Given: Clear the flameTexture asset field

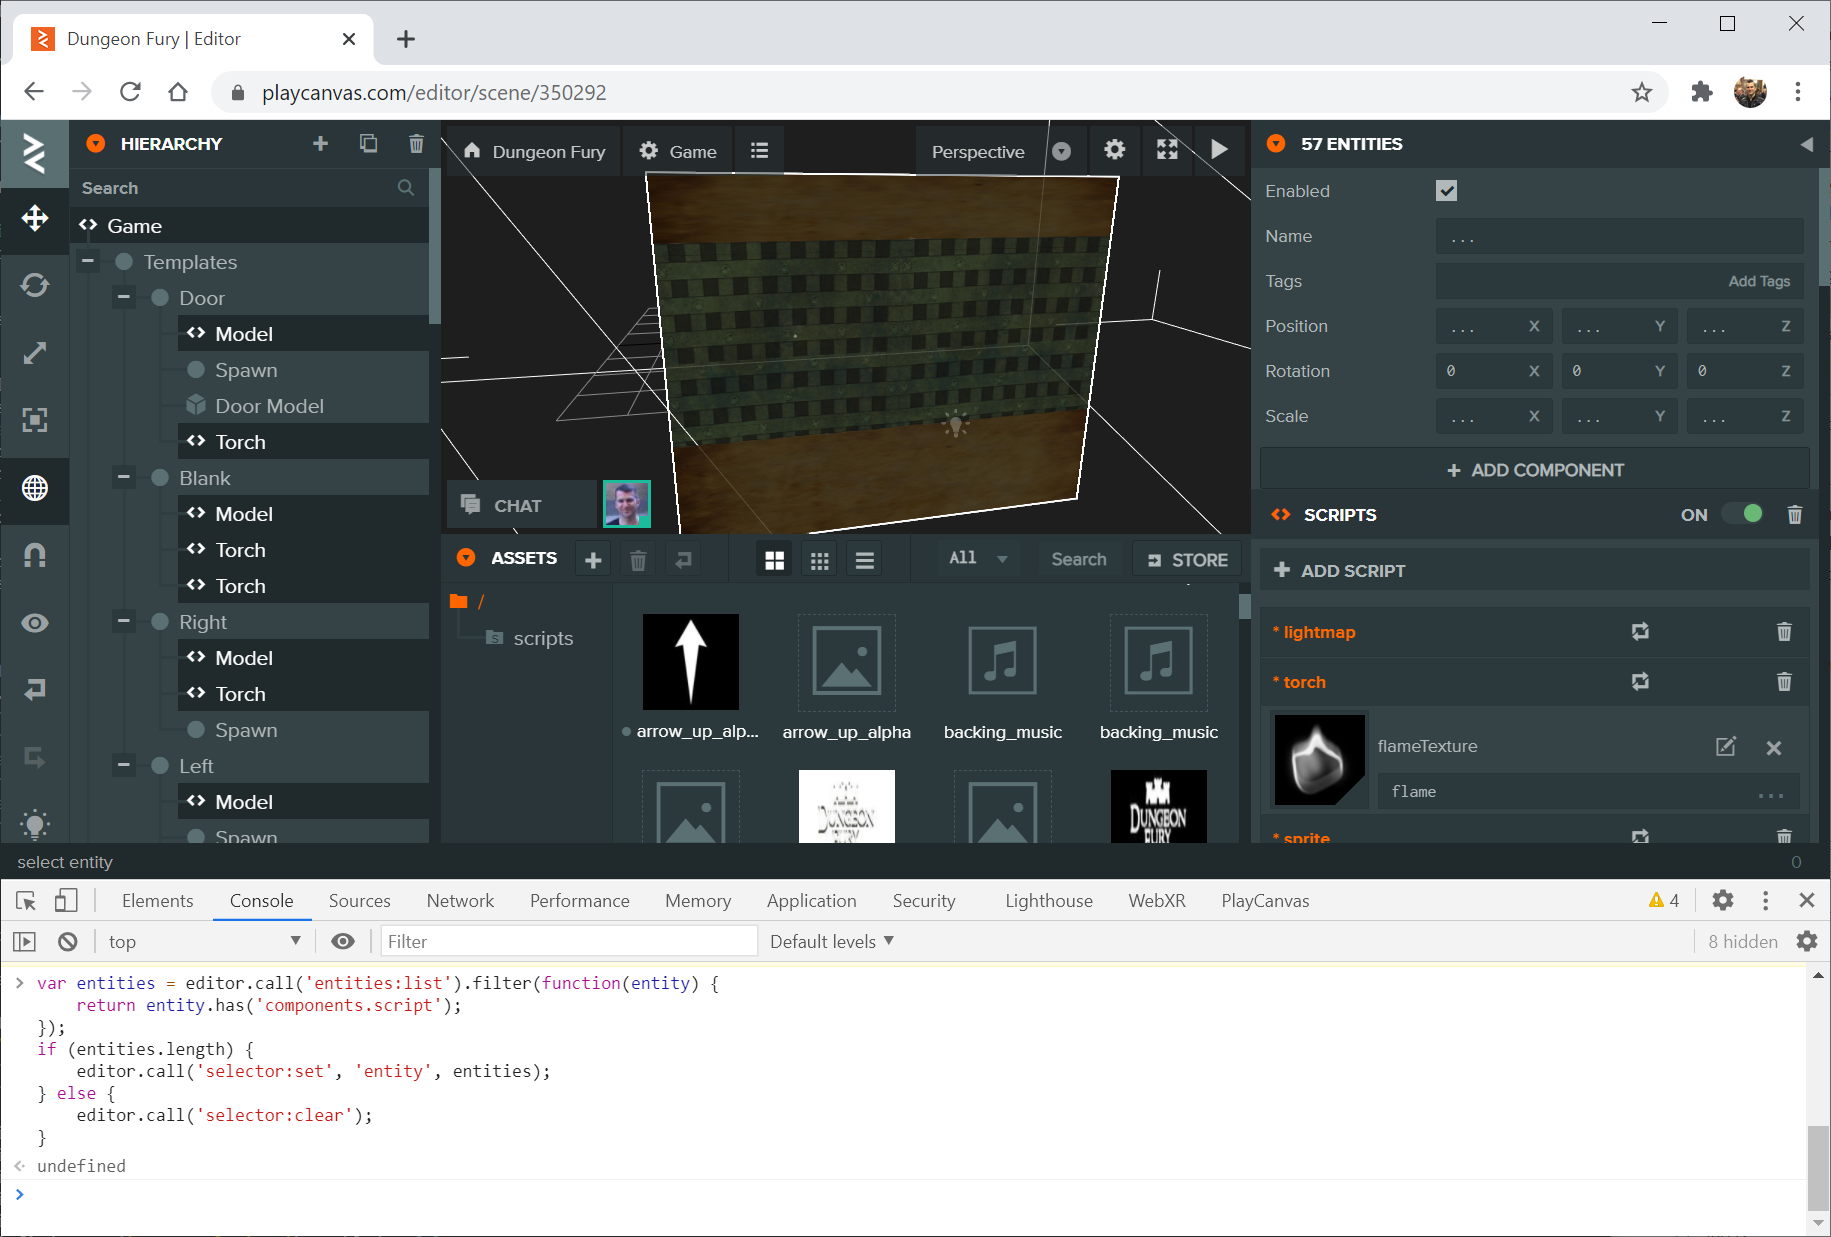Looking at the screenshot, I should (1774, 748).
